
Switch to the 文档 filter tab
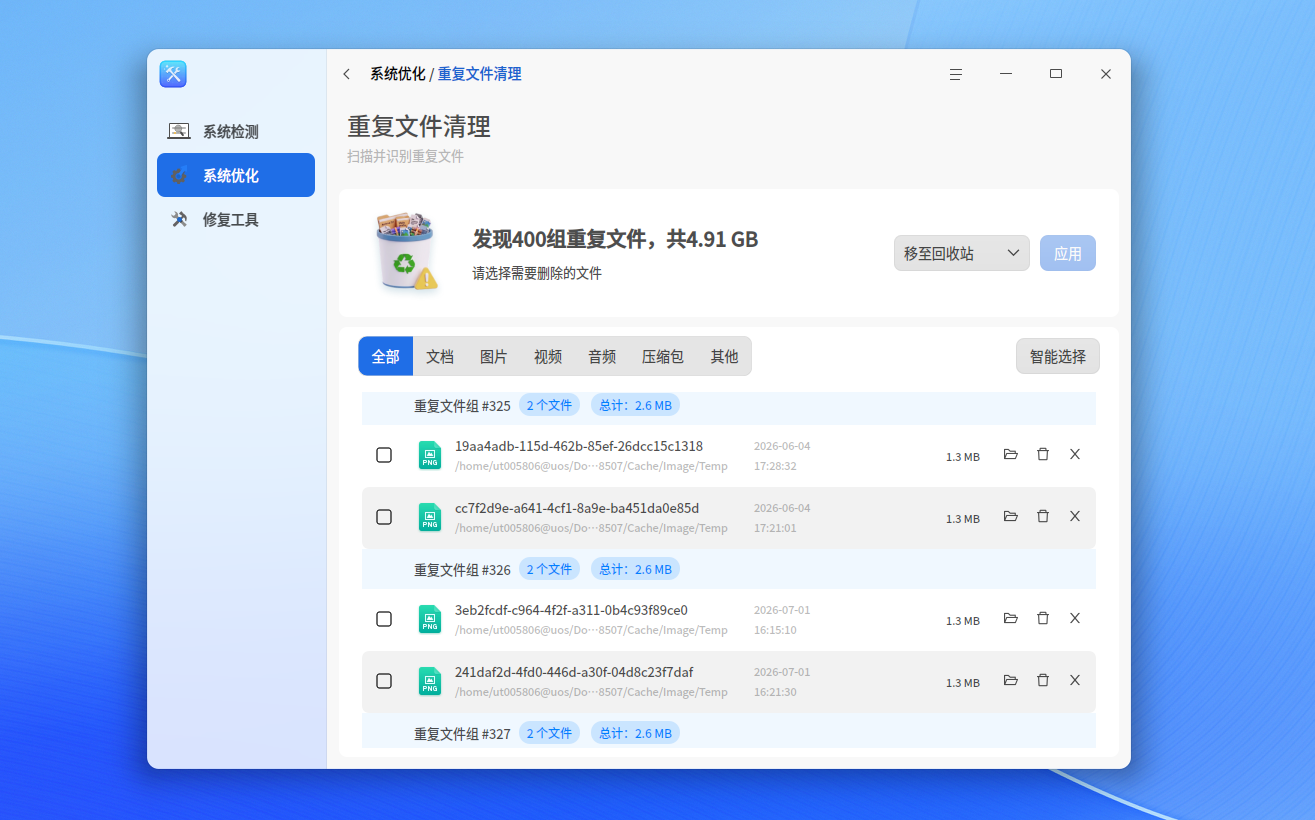[440, 356]
